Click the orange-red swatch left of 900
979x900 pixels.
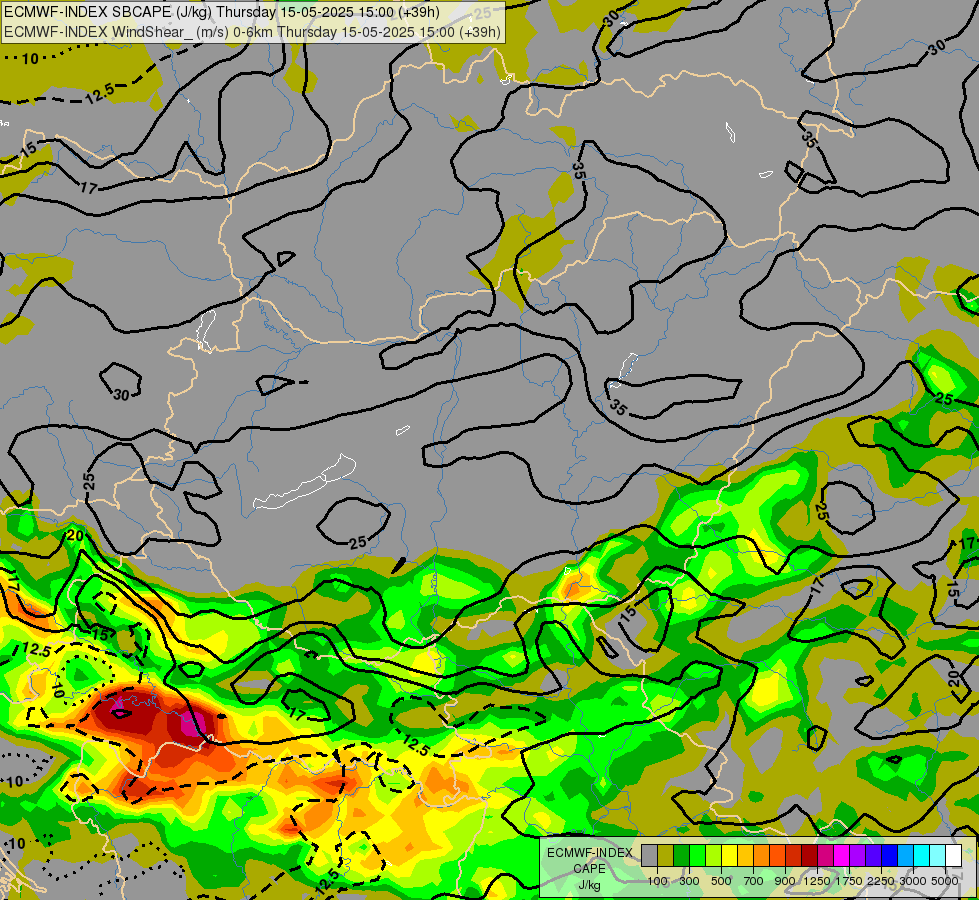[x=777, y=855]
